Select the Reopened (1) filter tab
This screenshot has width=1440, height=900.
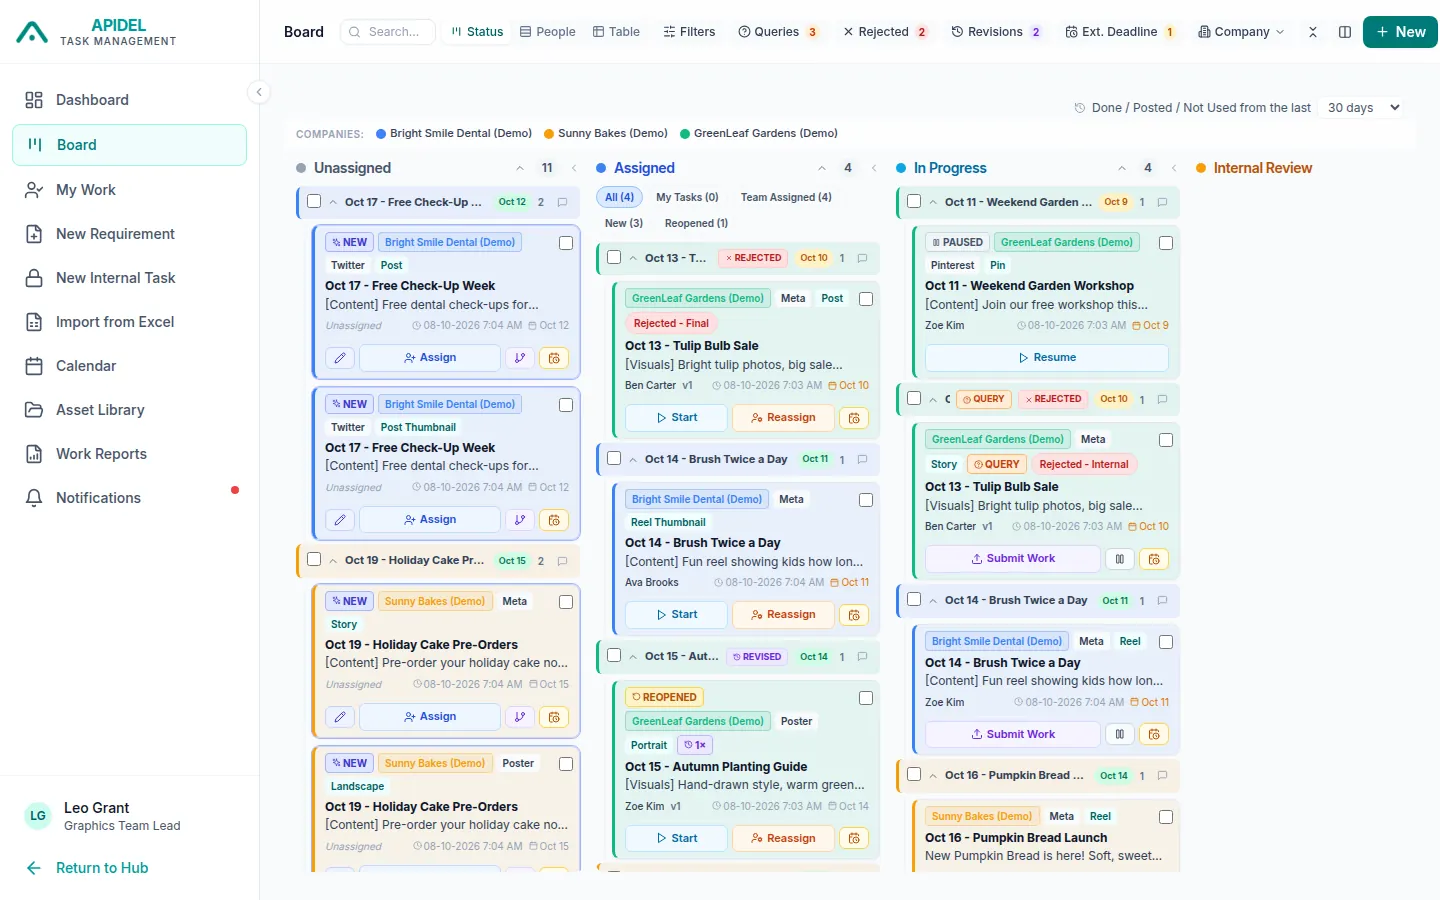click(696, 224)
